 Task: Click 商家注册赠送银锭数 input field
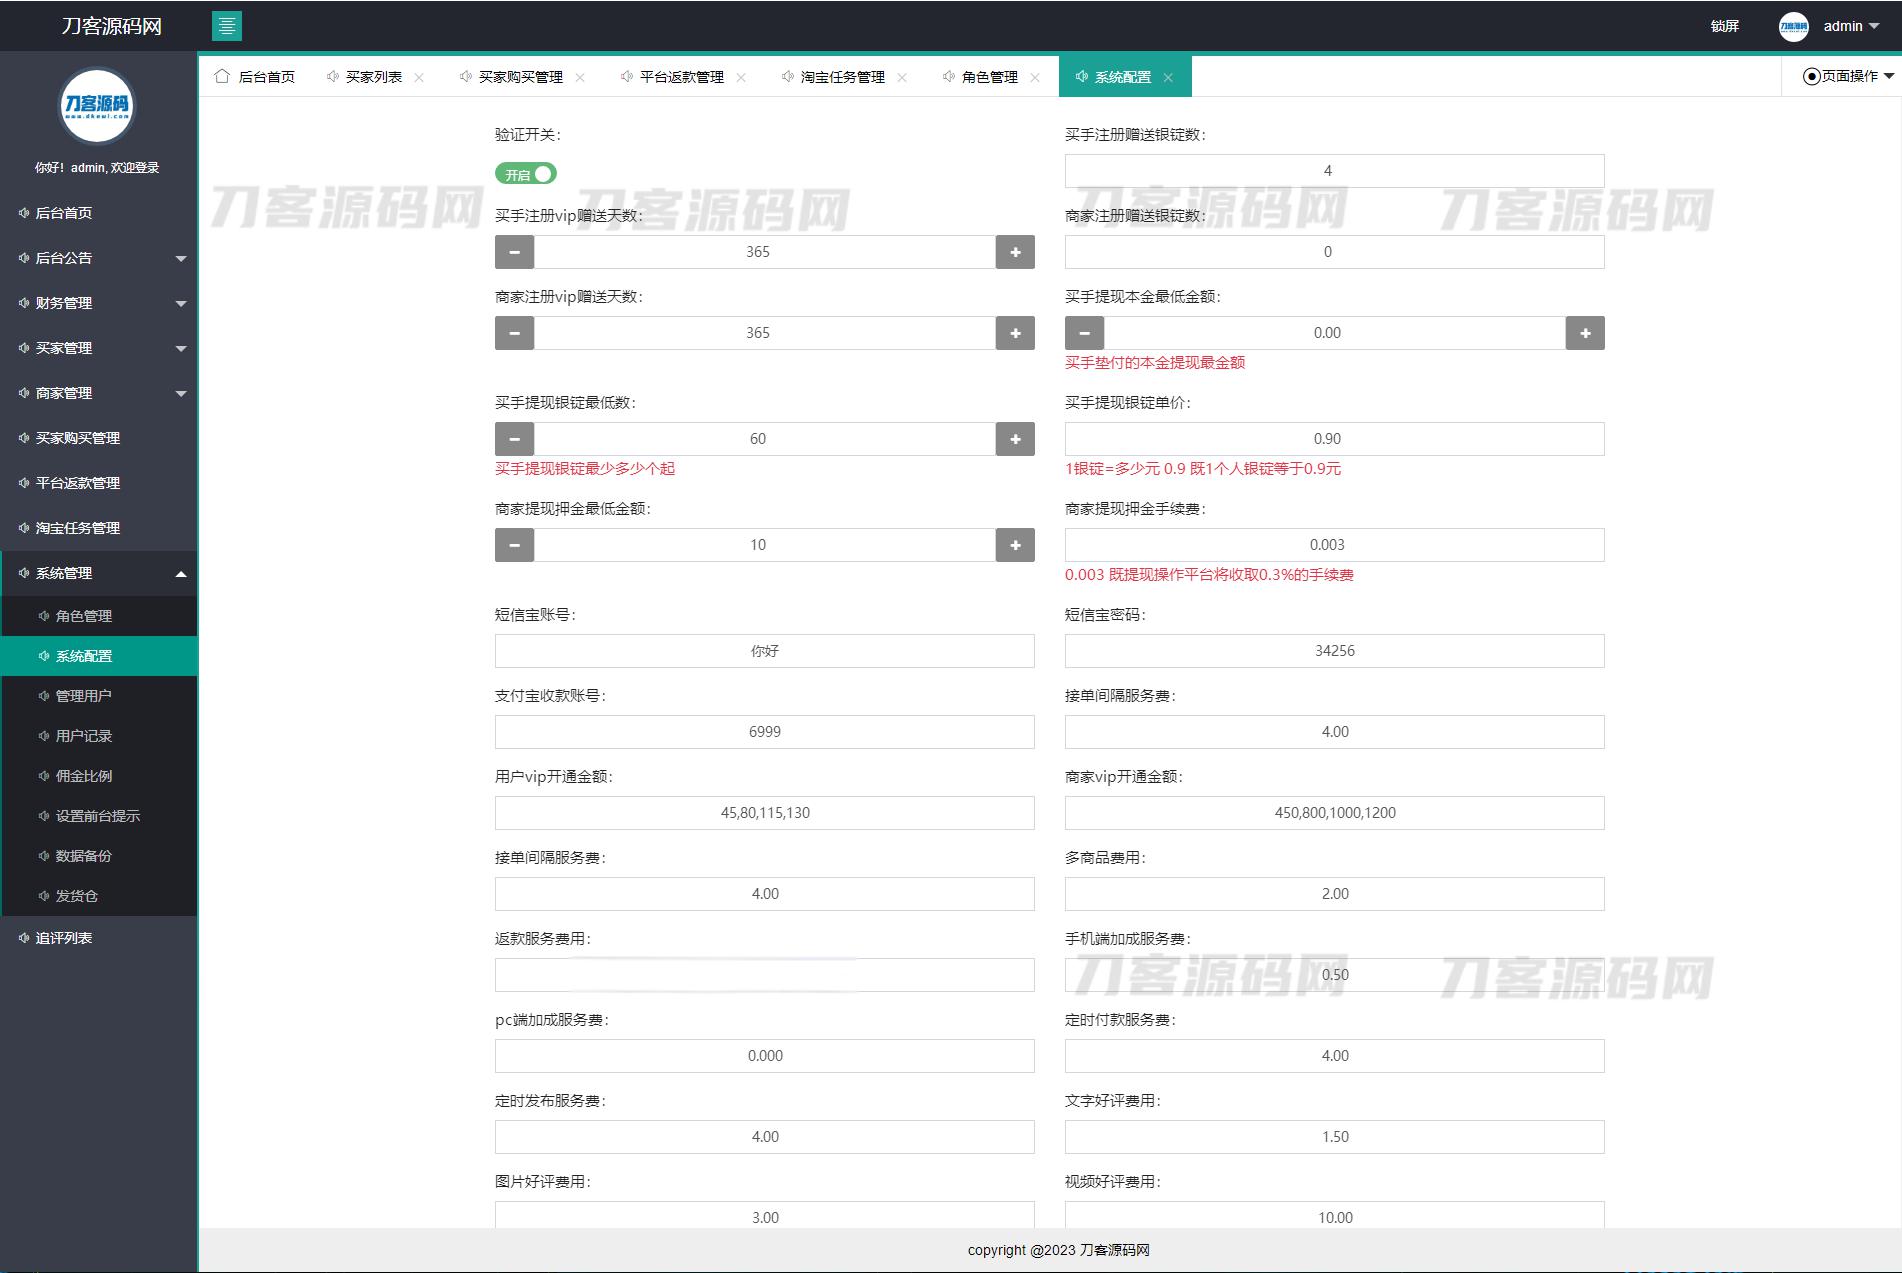click(x=1334, y=252)
